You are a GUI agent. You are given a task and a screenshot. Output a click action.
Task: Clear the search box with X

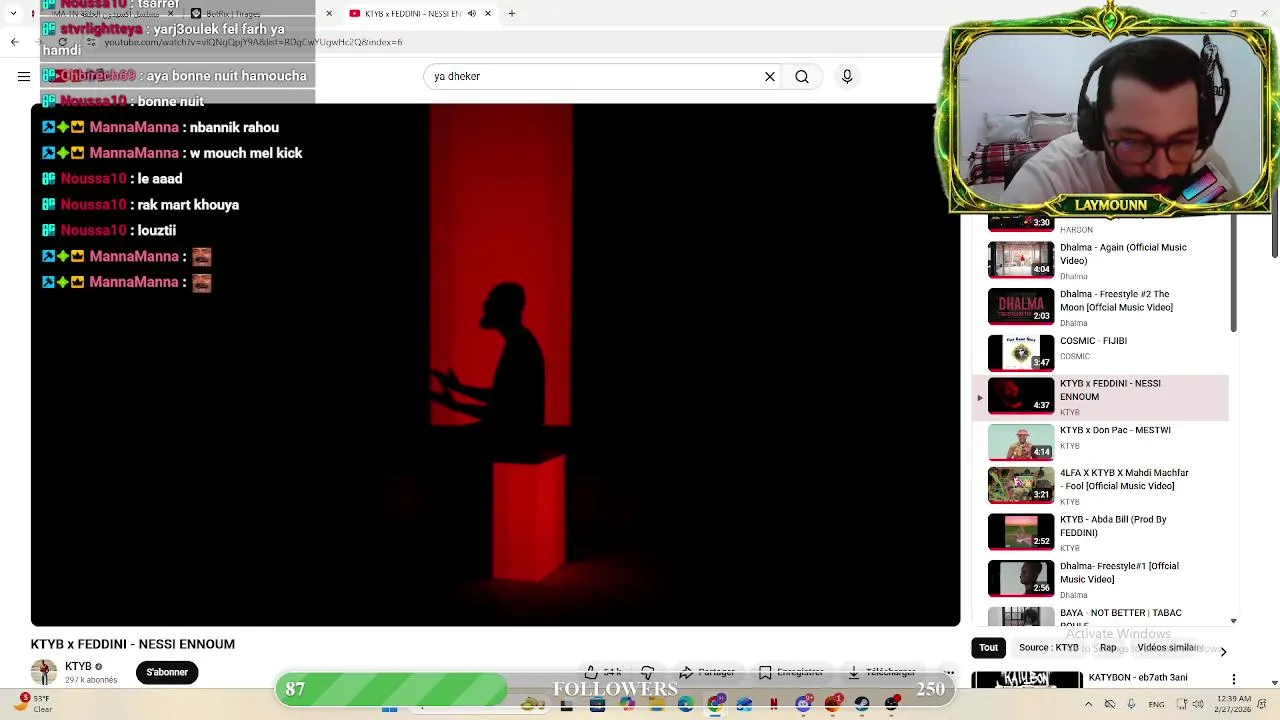770,76
